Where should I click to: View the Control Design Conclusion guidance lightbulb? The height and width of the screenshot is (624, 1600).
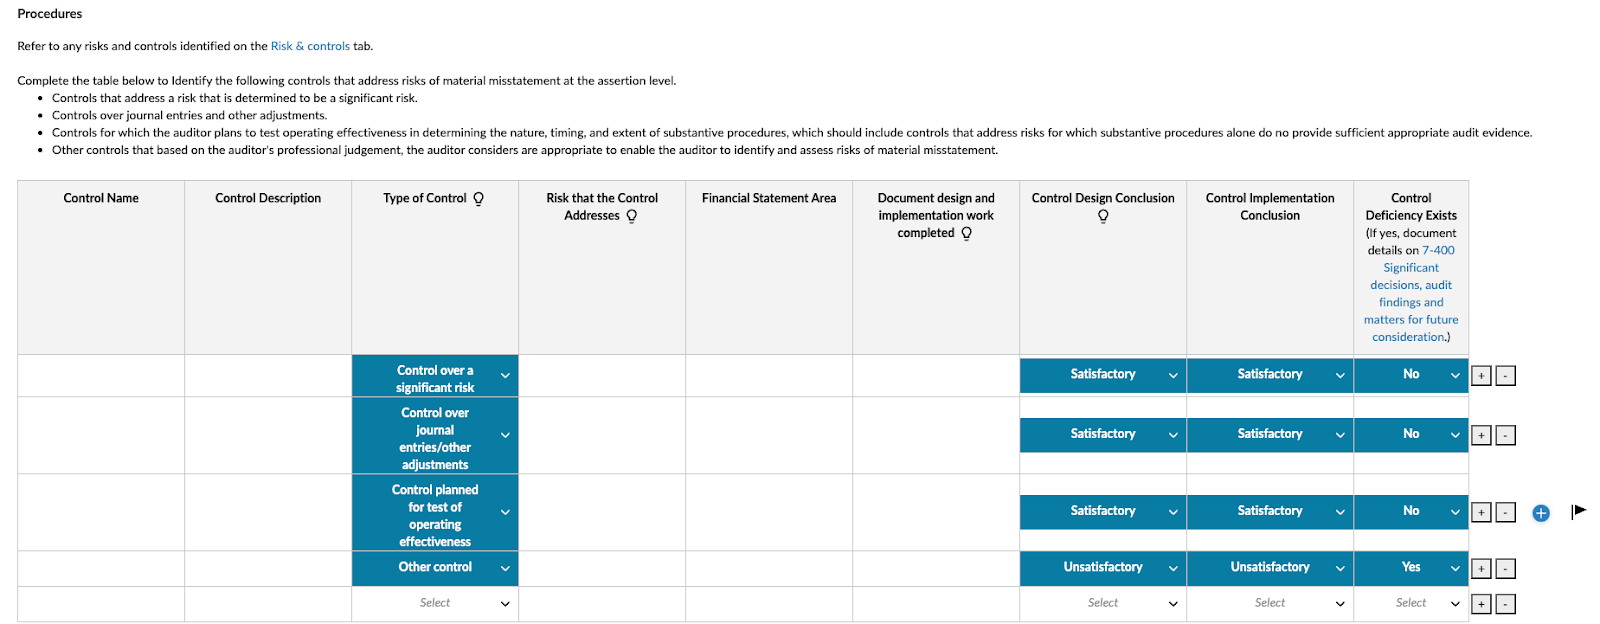tap(1102, 215)
